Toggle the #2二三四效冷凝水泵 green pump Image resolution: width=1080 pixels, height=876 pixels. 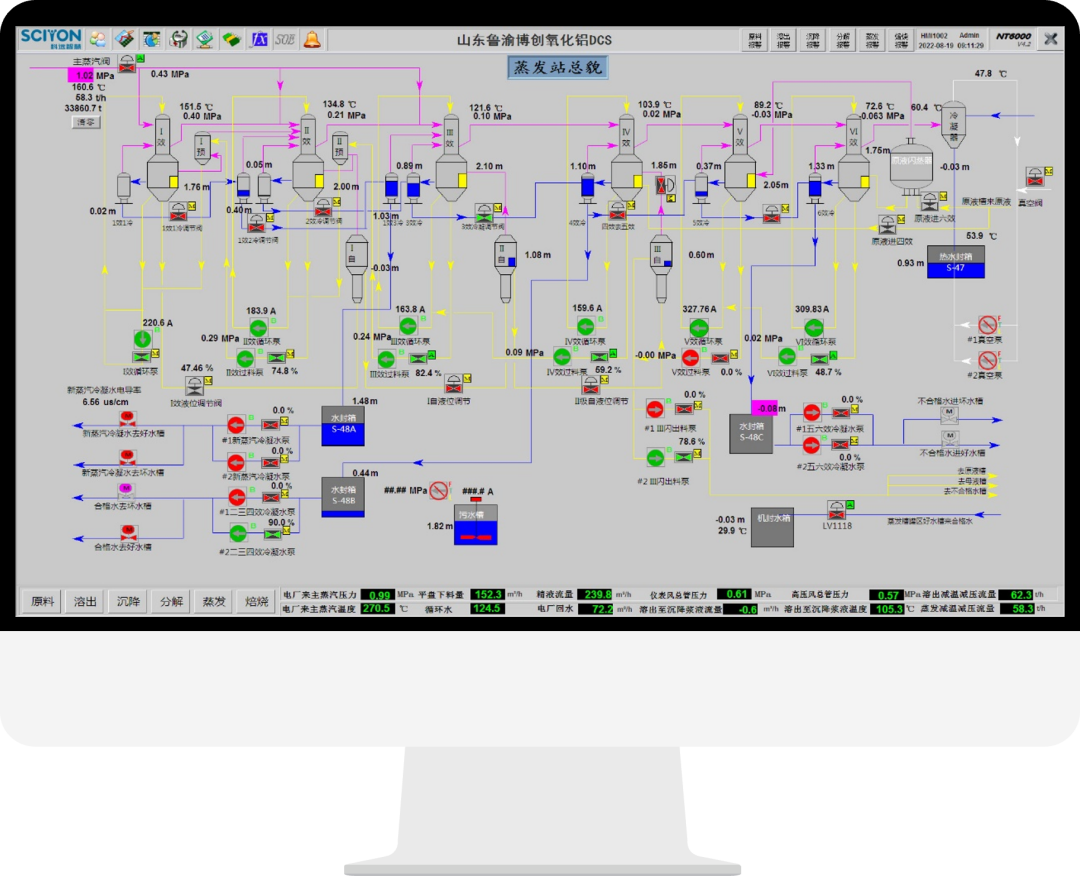[238, 532]
